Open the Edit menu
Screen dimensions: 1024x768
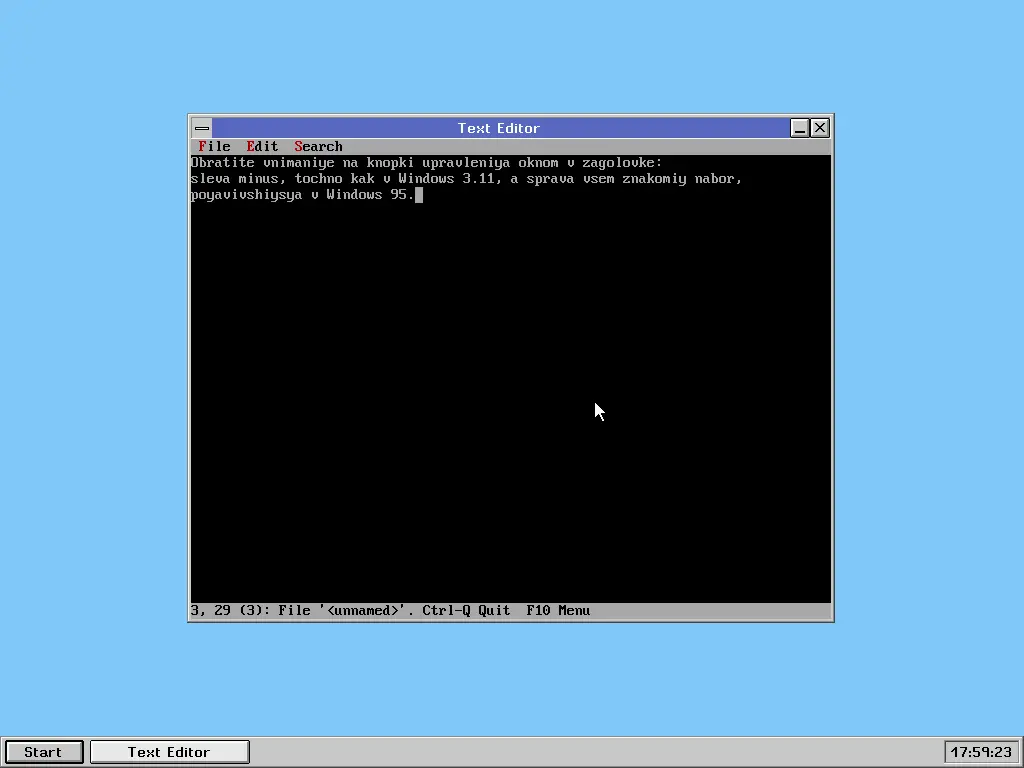[262, 146]
